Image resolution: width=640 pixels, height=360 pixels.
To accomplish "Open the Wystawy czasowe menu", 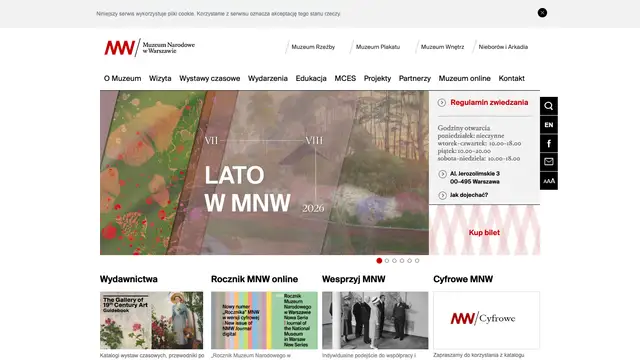I will 210,78.
